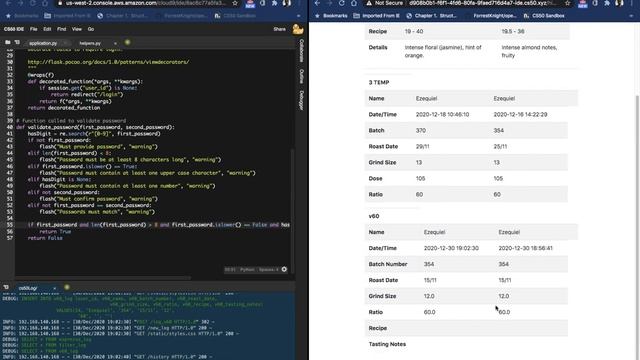Screen dimensions: 640x360
Task: Open editor settings gear icon in status bar
Action: pyautogui.click(x=284, y=269)
